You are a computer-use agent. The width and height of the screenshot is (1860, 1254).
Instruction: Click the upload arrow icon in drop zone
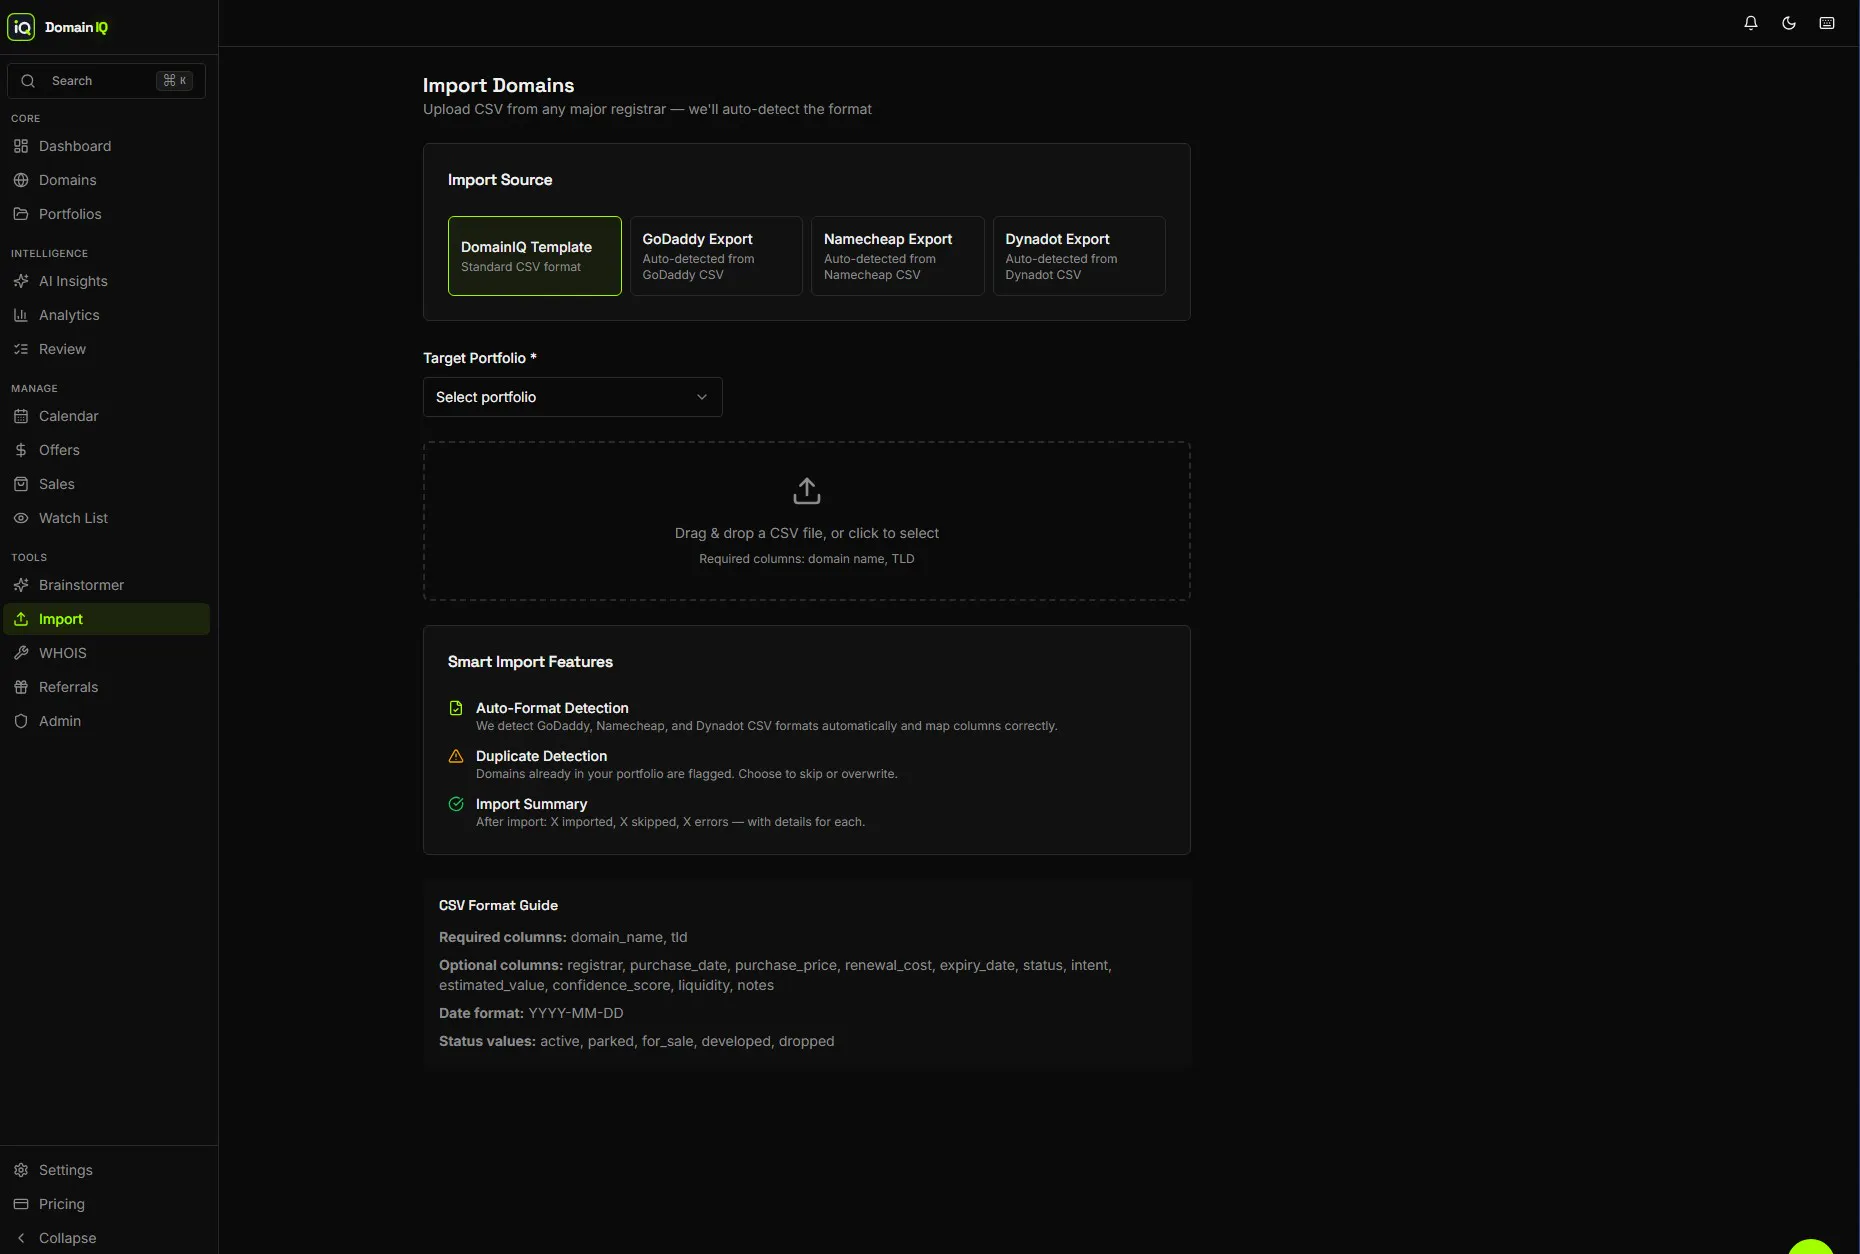click(807, 491)
